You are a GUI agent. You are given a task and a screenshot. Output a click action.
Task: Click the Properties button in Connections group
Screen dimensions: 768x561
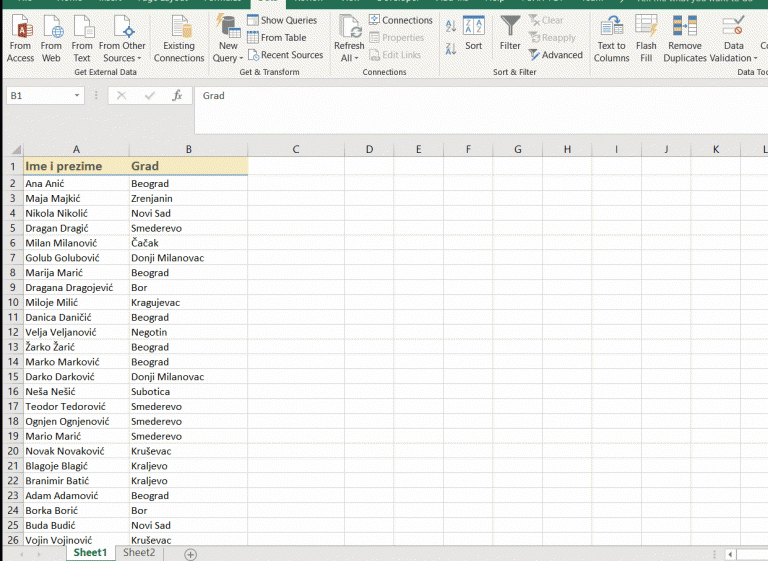tap(396, 37)
